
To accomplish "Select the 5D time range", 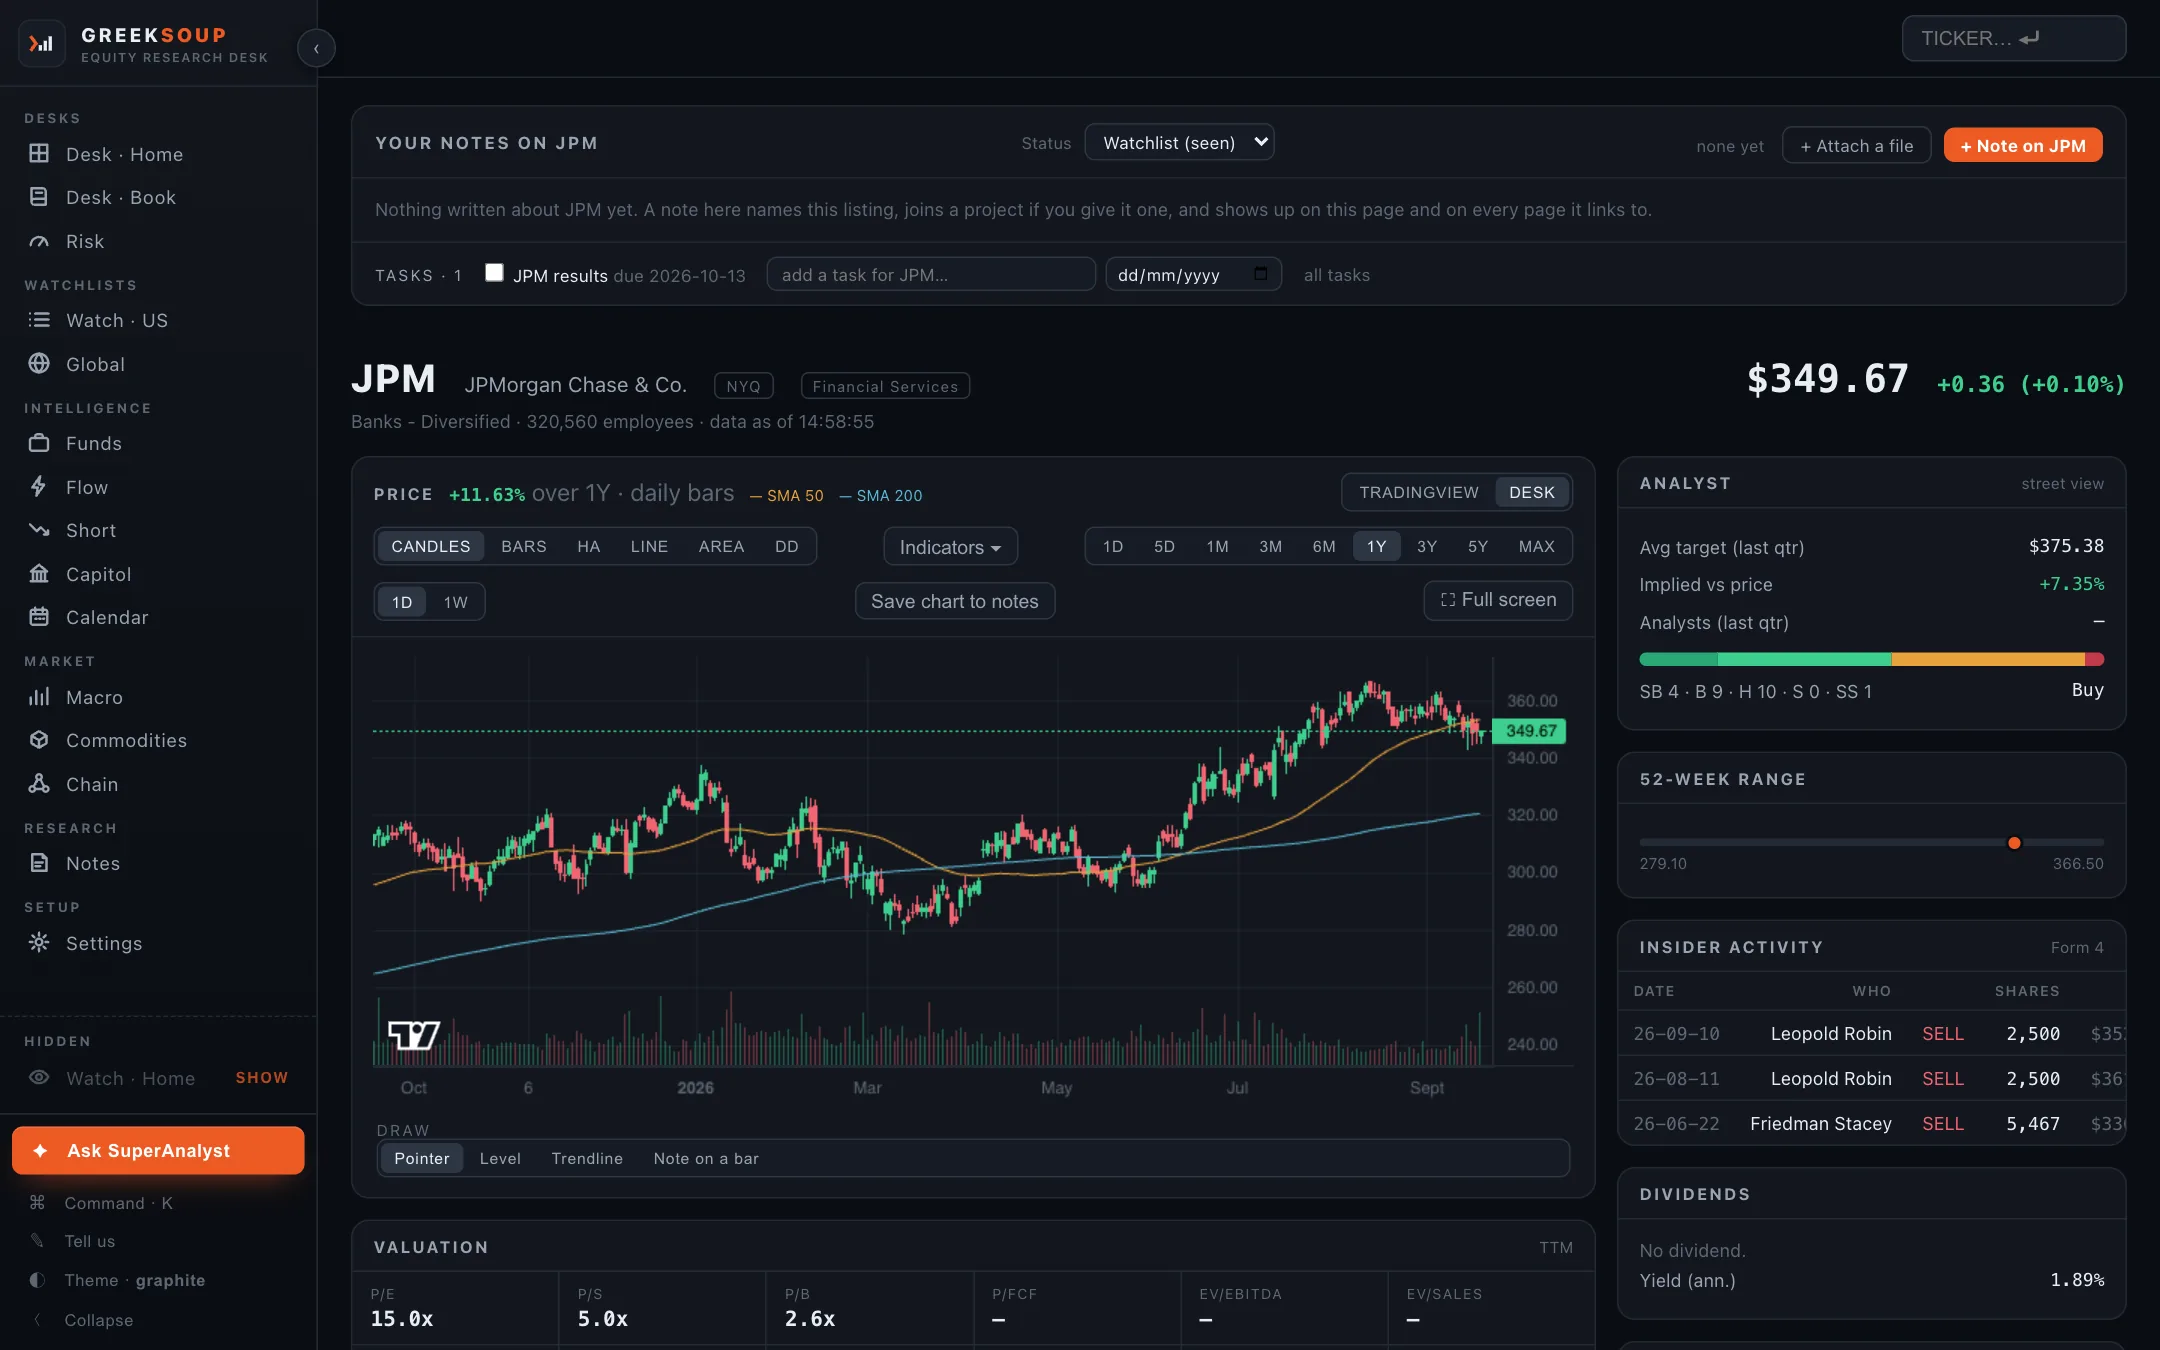I will (x=1164, y=546).
